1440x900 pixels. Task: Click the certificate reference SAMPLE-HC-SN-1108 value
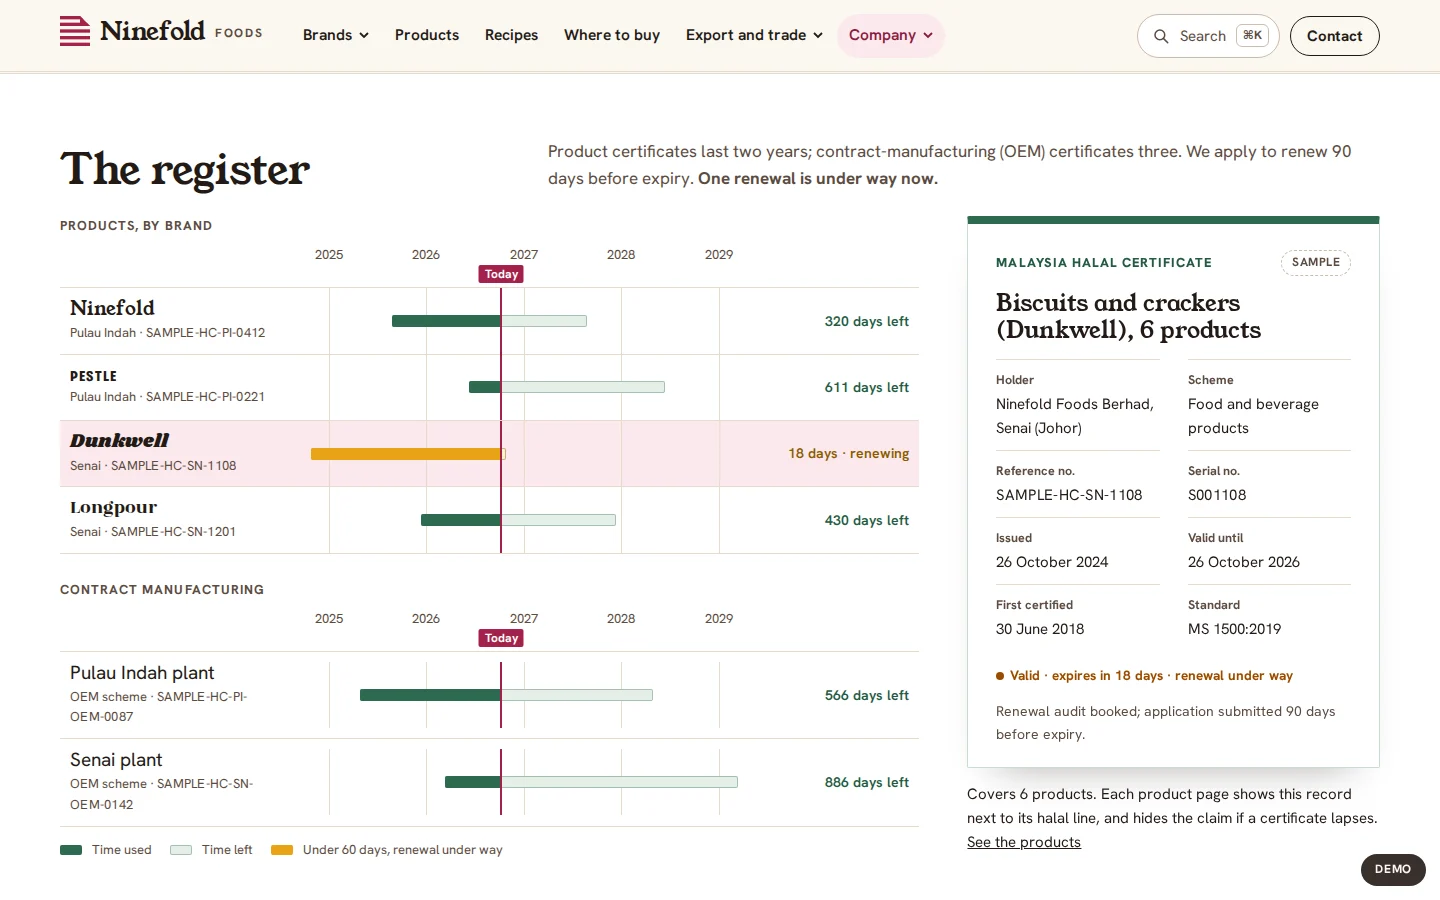pos(1069,495)
